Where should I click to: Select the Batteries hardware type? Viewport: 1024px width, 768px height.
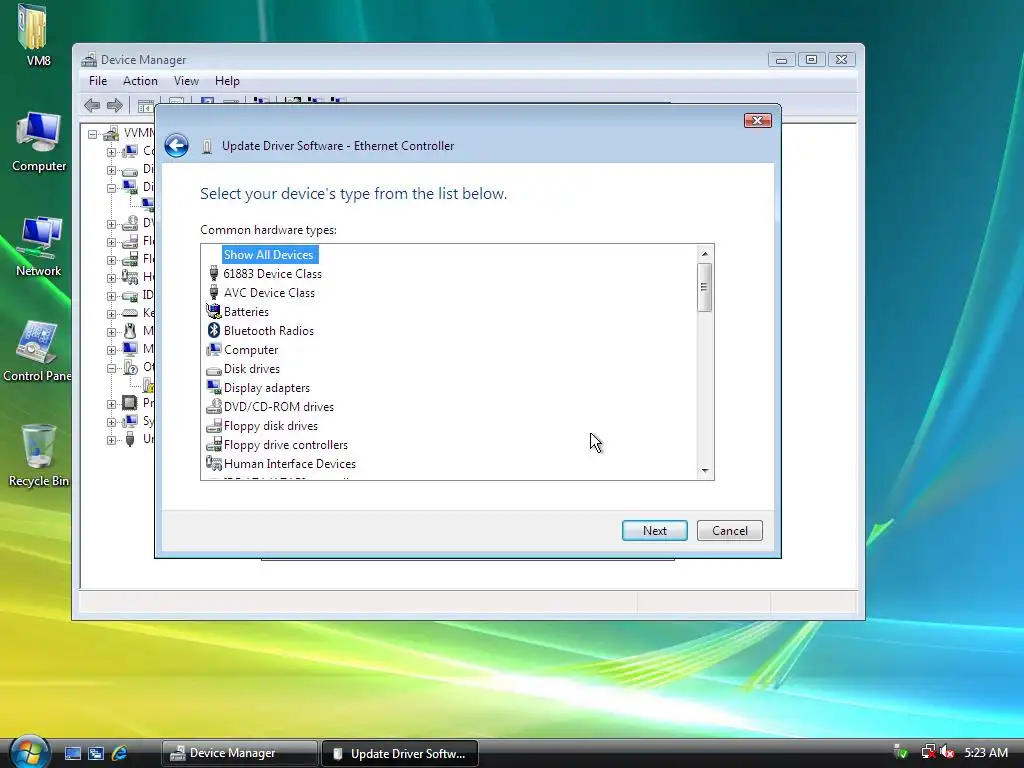246,312
